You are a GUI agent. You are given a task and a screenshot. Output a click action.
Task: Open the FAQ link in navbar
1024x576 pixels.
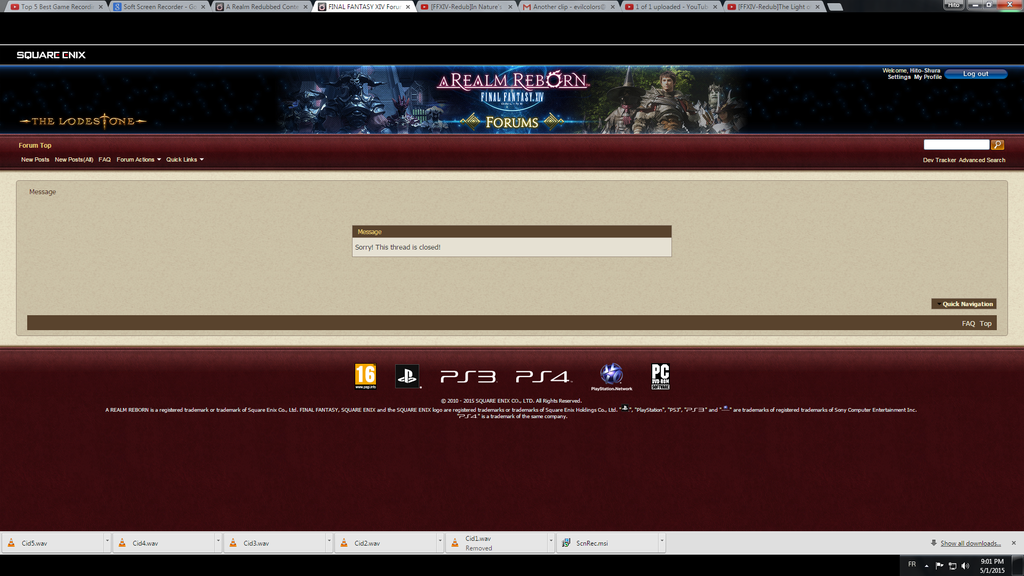click(x=104, y=159)
